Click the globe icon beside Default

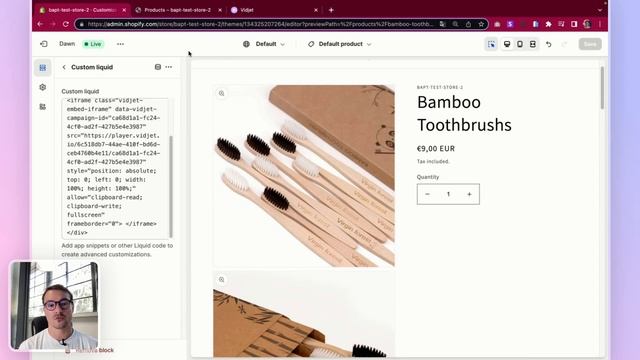pyautogui.click(x=246, y=44)
